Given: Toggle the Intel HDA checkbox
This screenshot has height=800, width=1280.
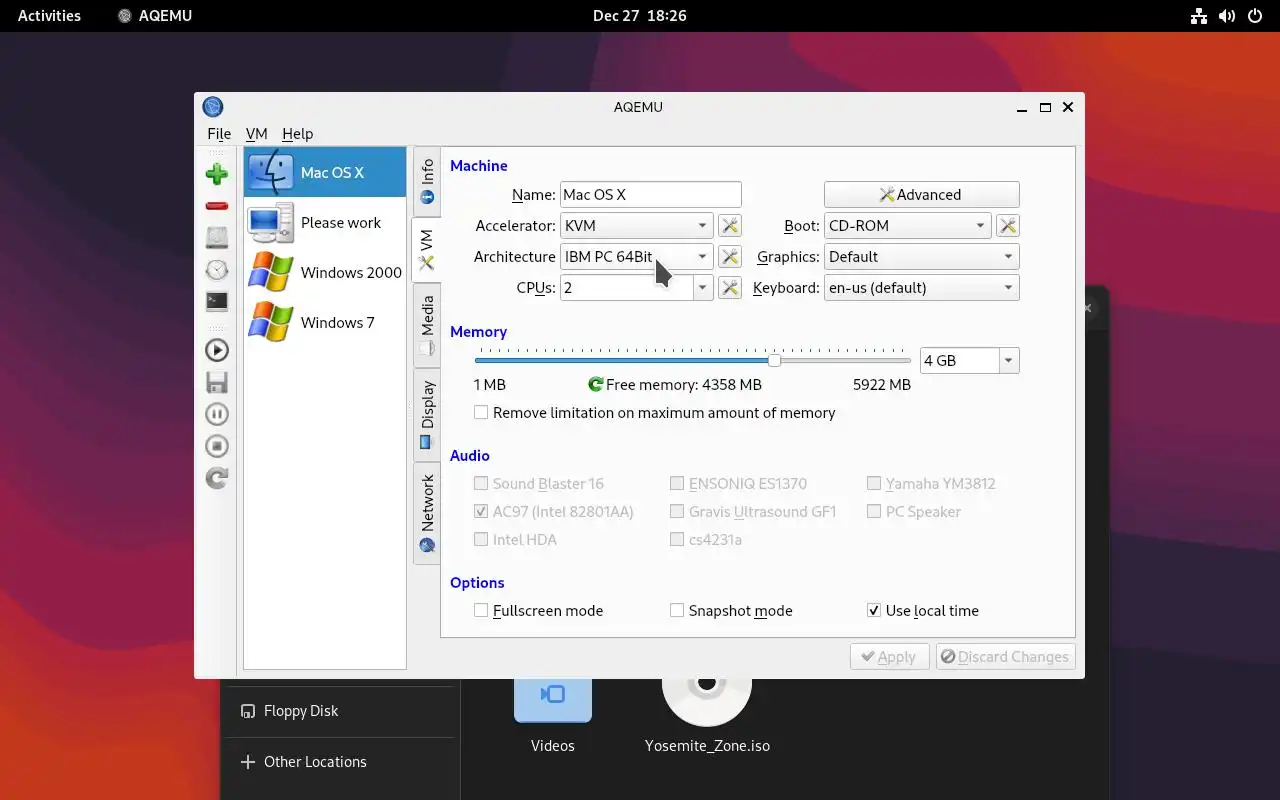Looking at the screenshot, I should (481, 539).
